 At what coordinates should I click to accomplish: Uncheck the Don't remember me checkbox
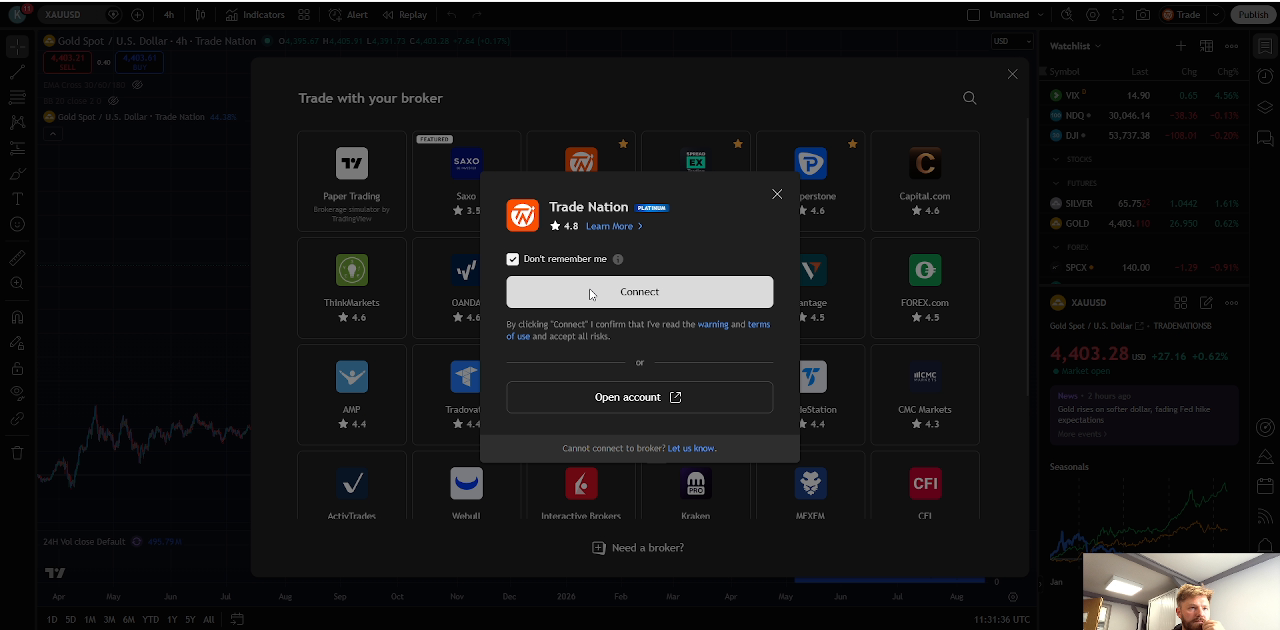point(513,259)
